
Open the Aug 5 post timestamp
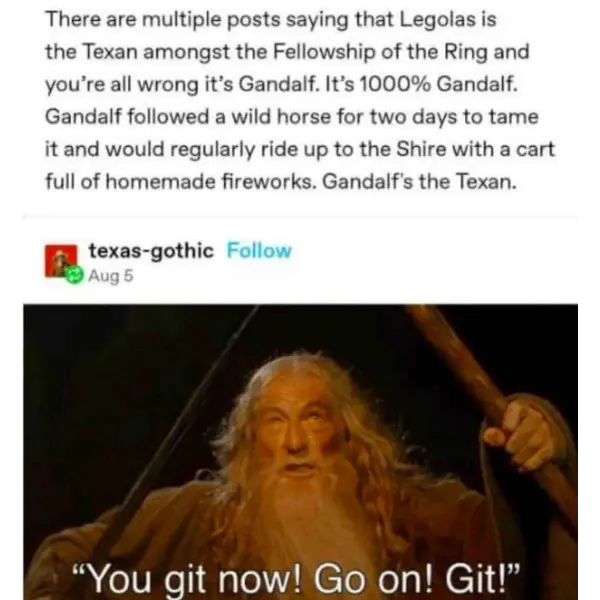pos(111,276)
